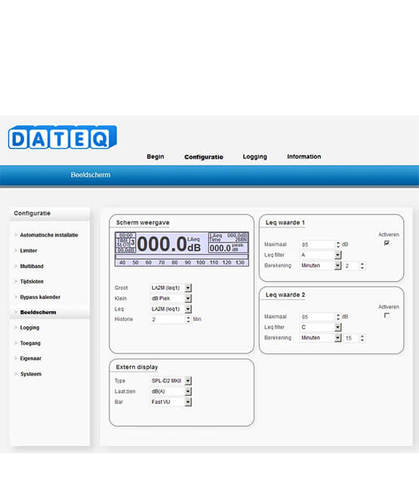
Task: Adjust the Historie minutes stepper
Action: point(188,319)
